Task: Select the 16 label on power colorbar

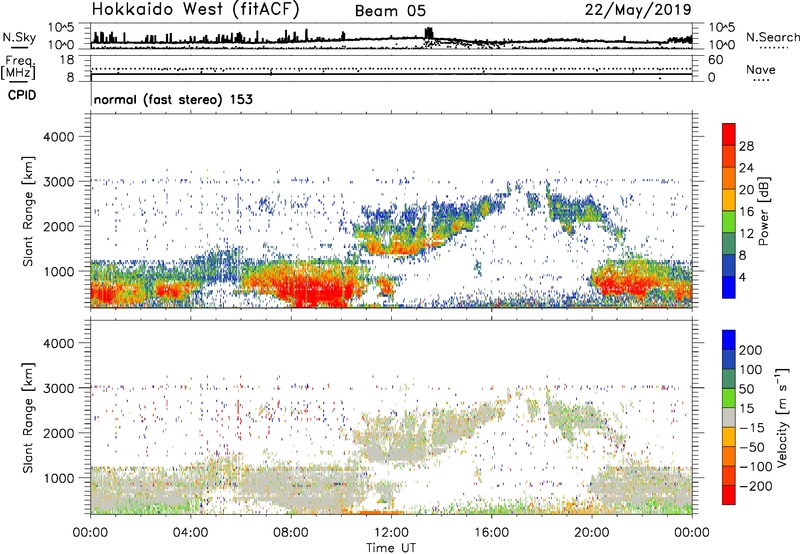Action: pos(746,212)
